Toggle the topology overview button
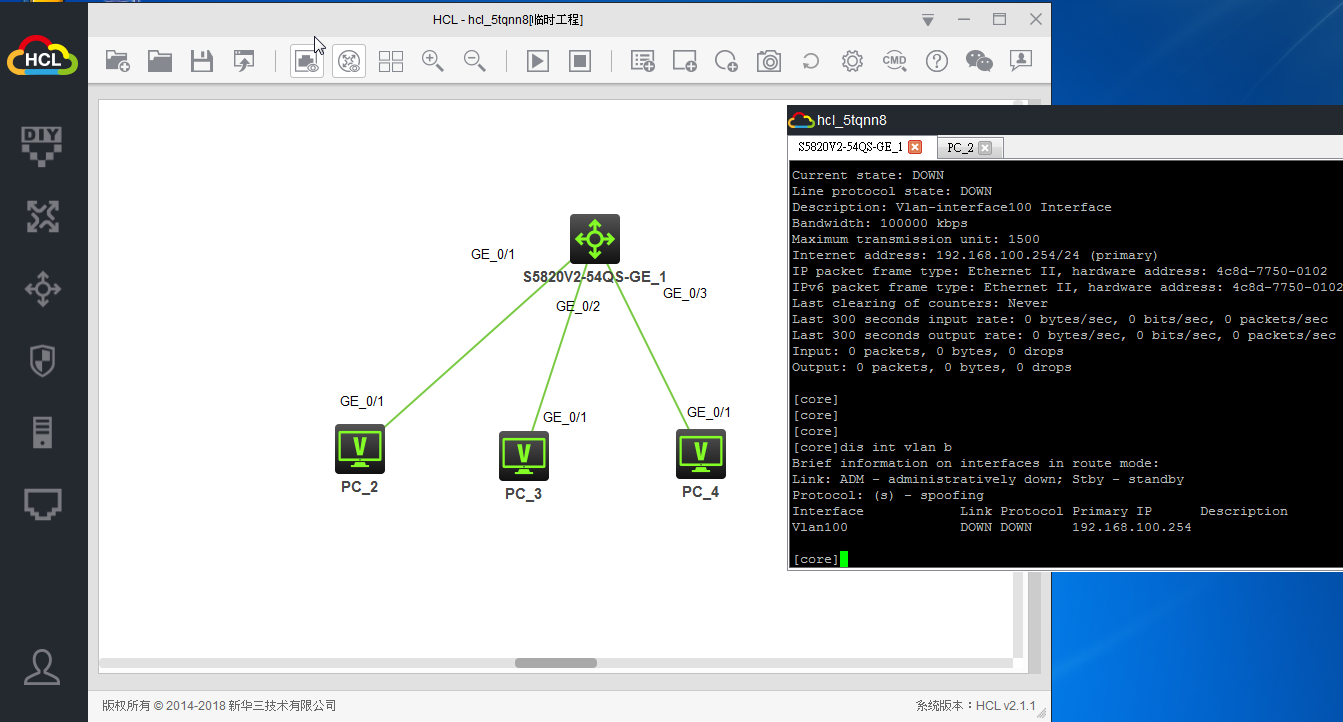 point(349,61)
